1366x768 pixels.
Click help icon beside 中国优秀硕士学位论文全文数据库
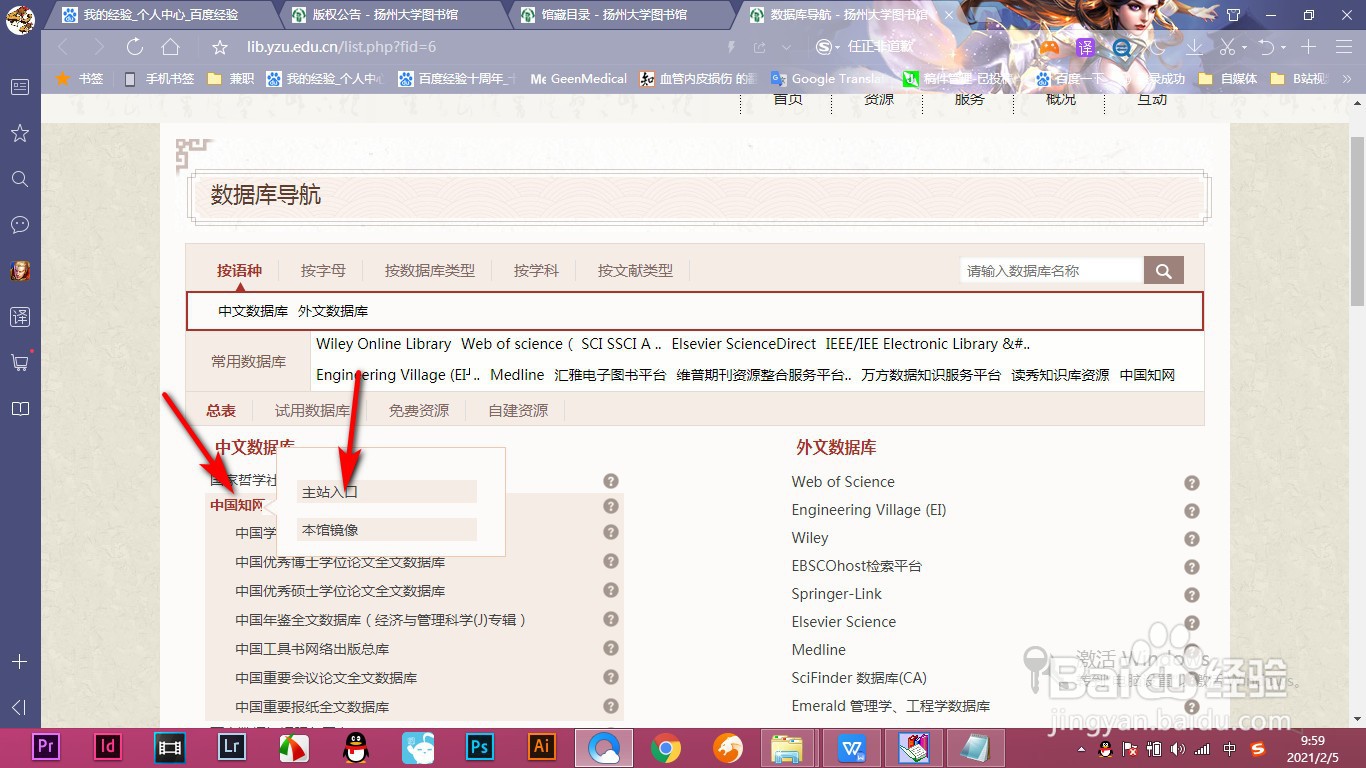(x=611, y=590)
